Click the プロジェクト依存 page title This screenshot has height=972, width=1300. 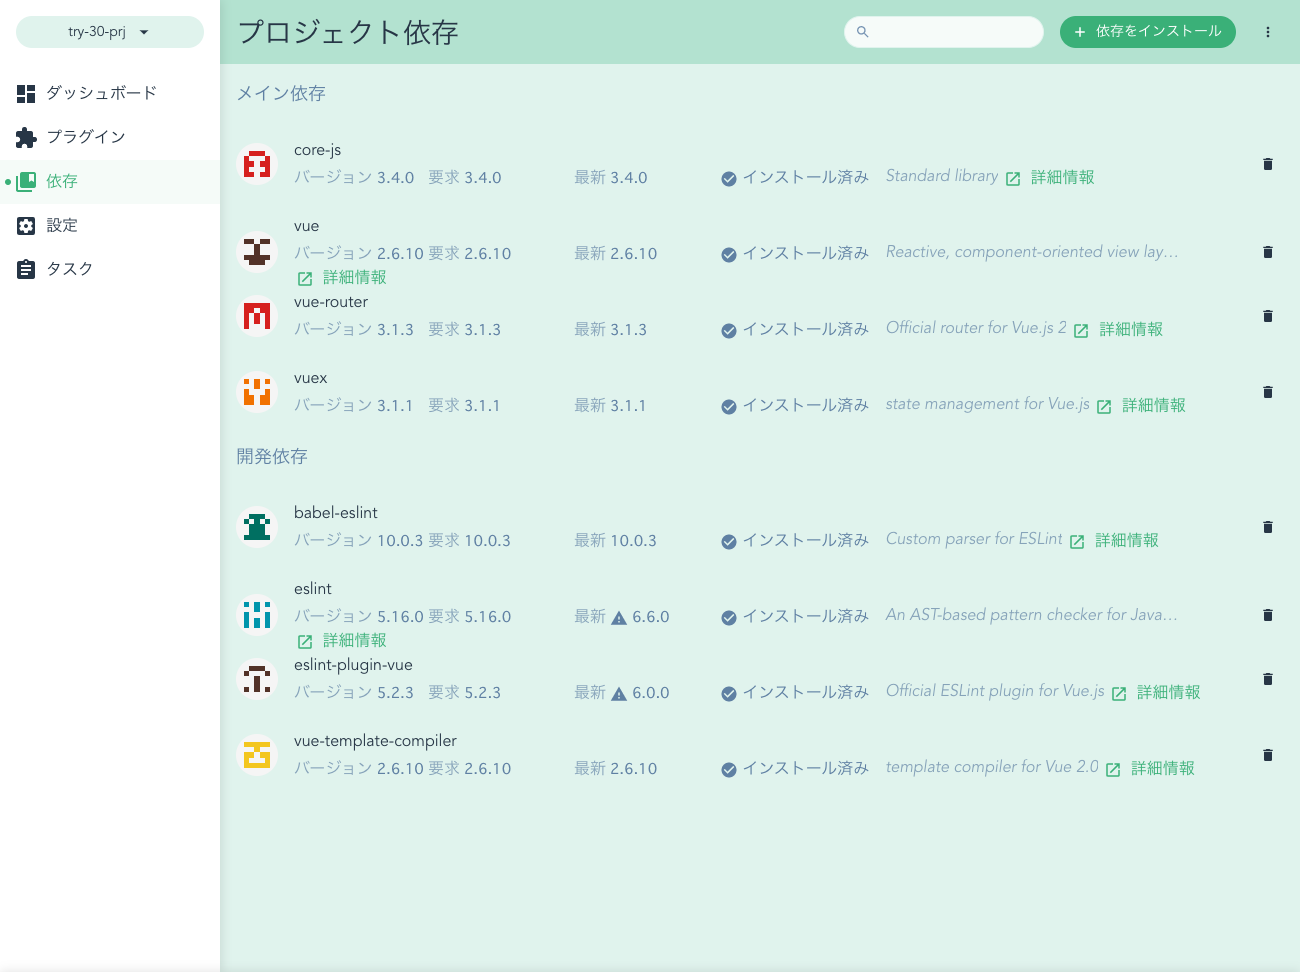pyautogui.click(x=348, y=32)
